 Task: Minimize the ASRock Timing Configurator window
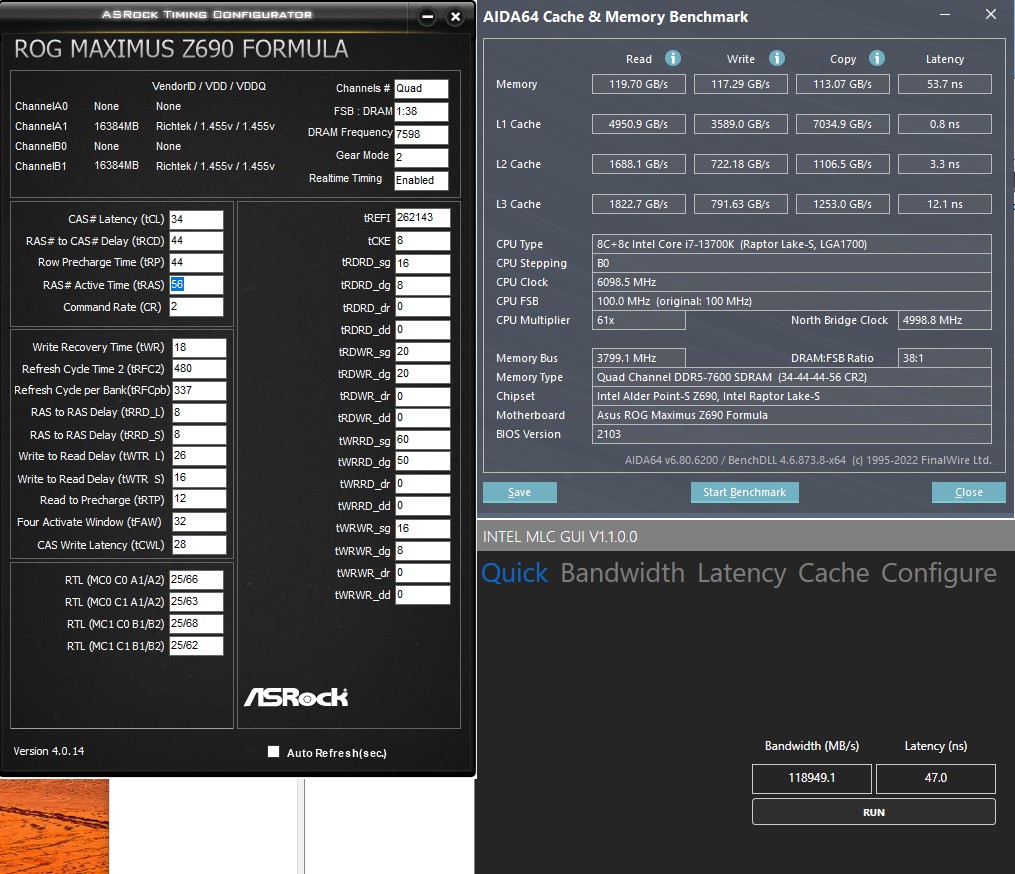(x=427, y=17)
